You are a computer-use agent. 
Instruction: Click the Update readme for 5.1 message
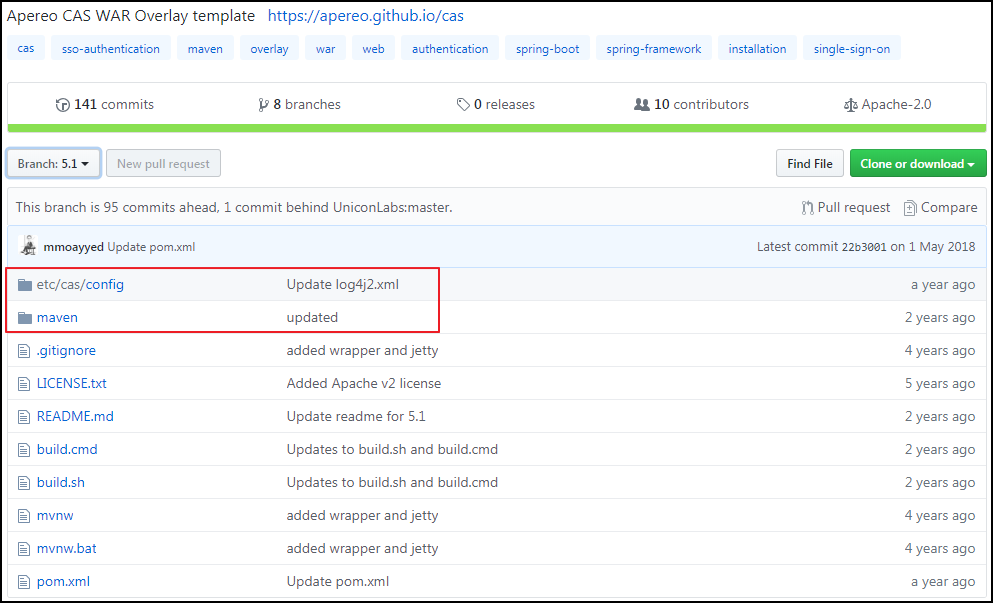(356, 417)
